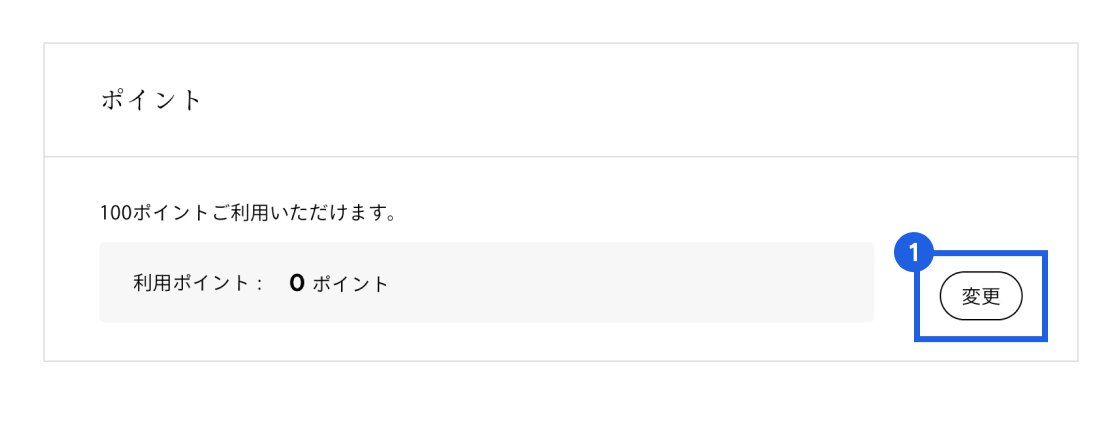Image resolution: width=1120 pixels, height=443 pixels.
Task: Click the 変更 button
Action: 980,296
